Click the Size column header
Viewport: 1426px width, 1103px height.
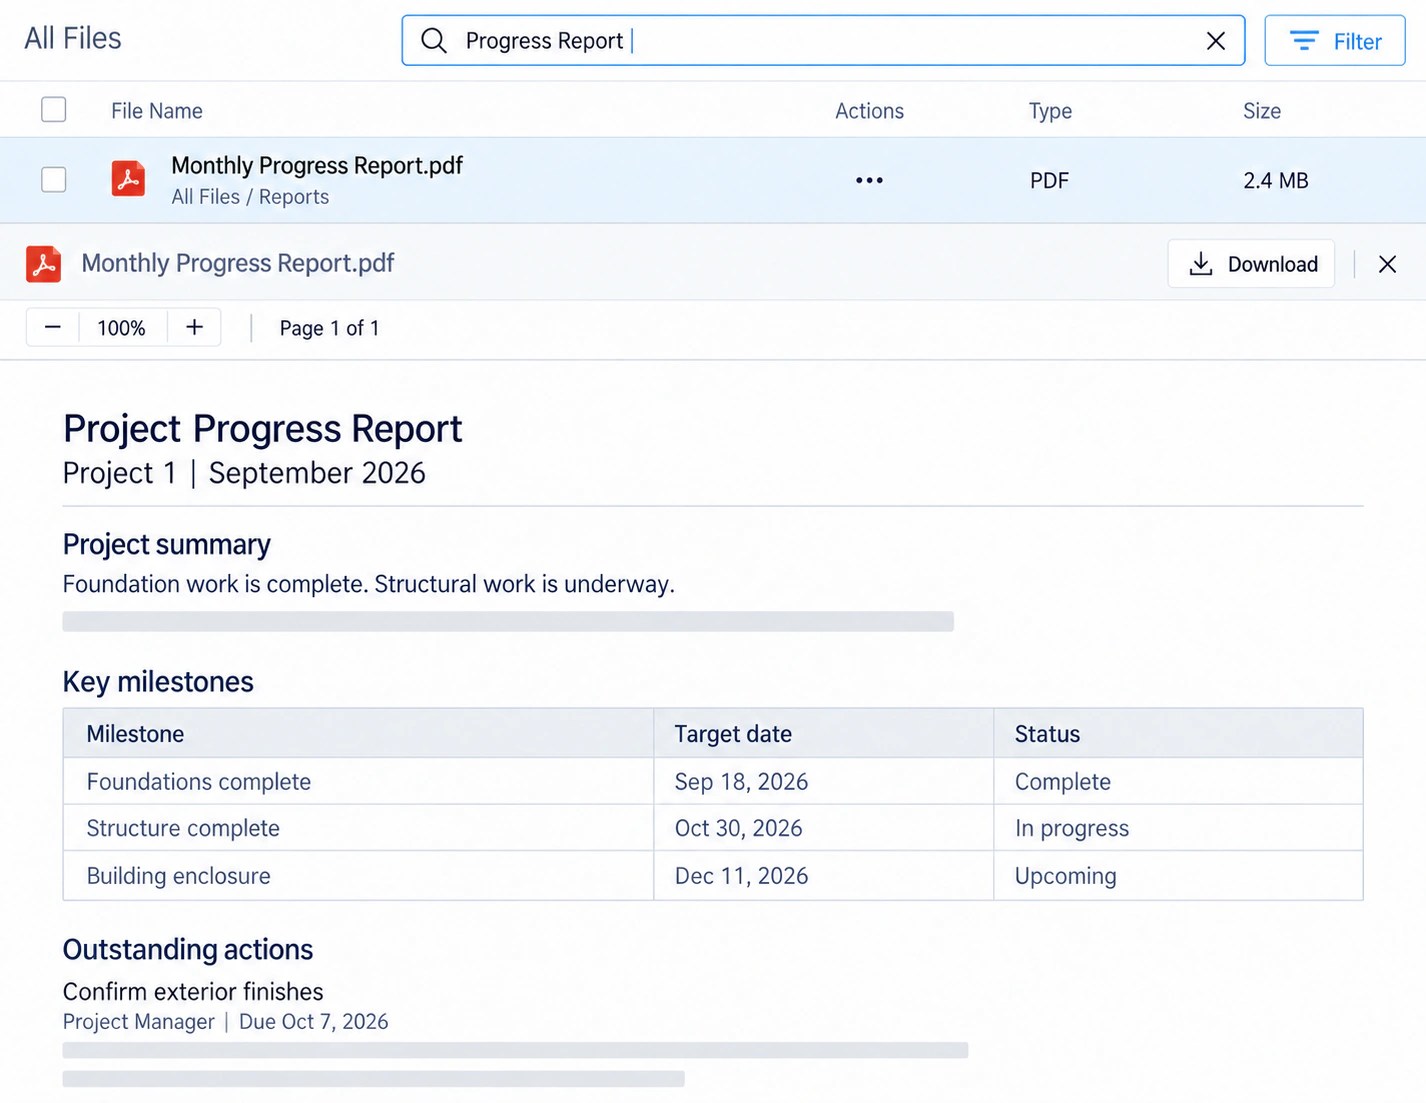point(1262,111)
